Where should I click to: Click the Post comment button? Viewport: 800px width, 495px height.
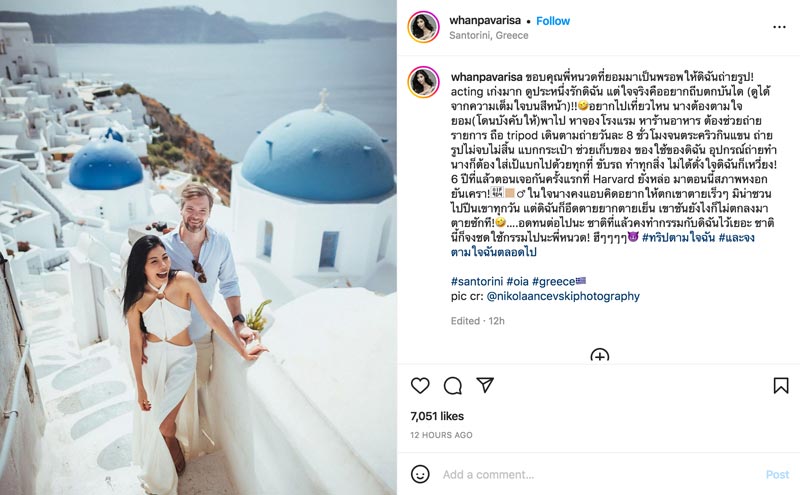[x=777, y=475]
